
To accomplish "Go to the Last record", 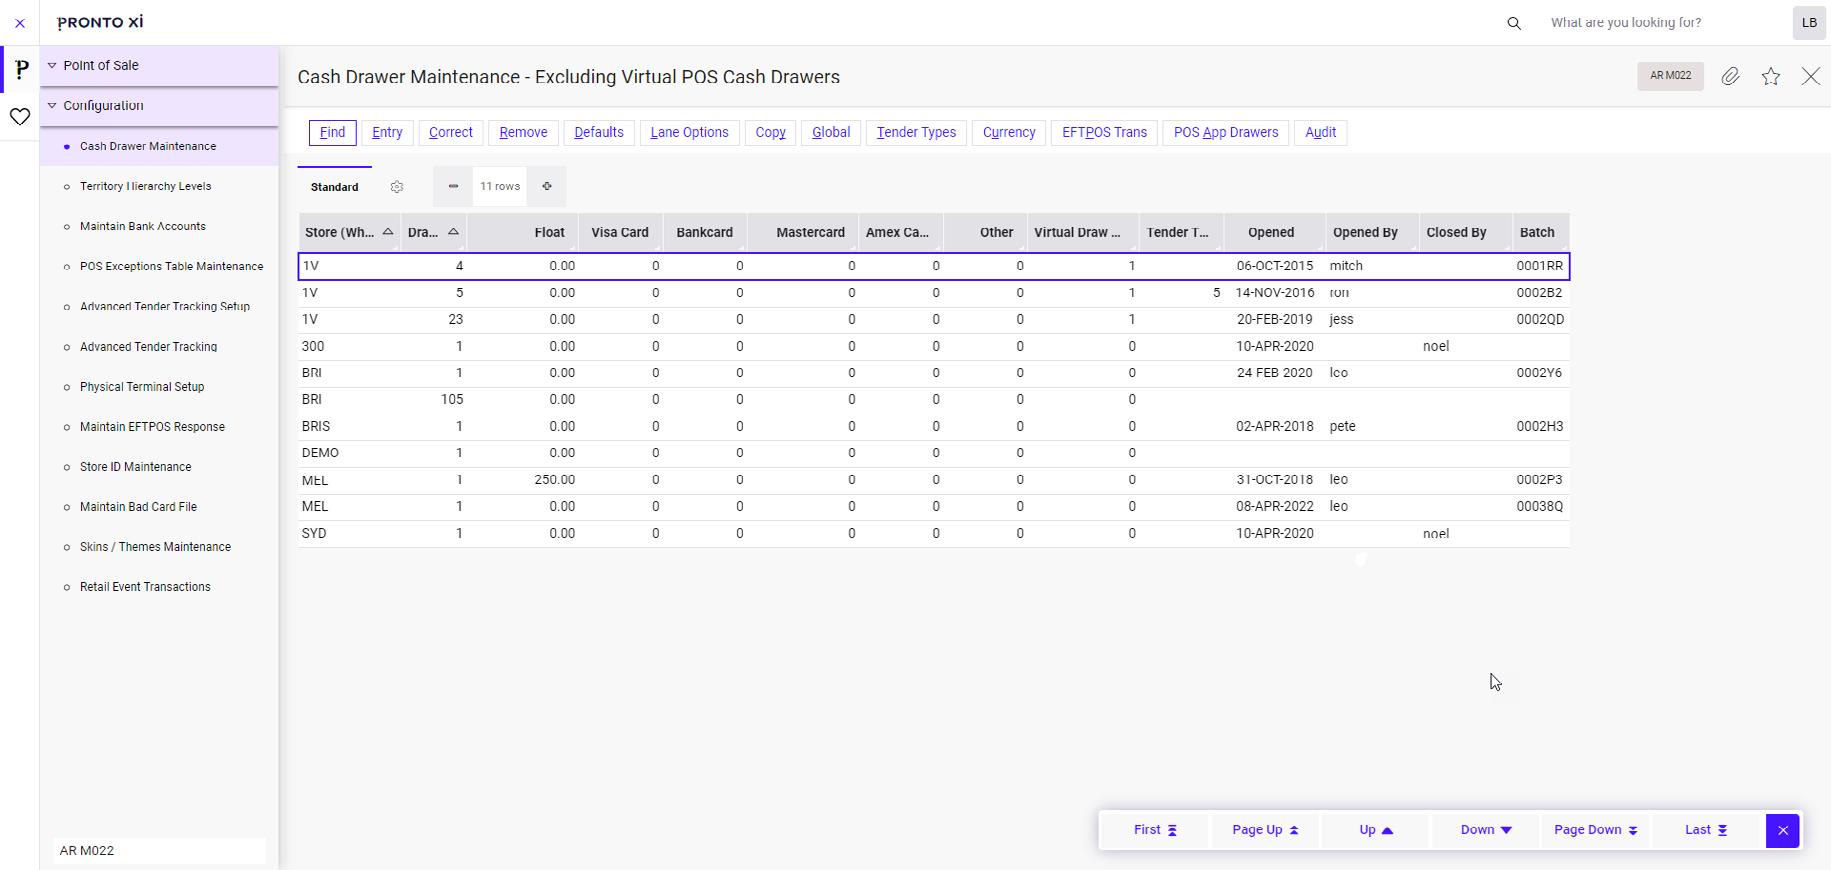I will coord(1707,830).
